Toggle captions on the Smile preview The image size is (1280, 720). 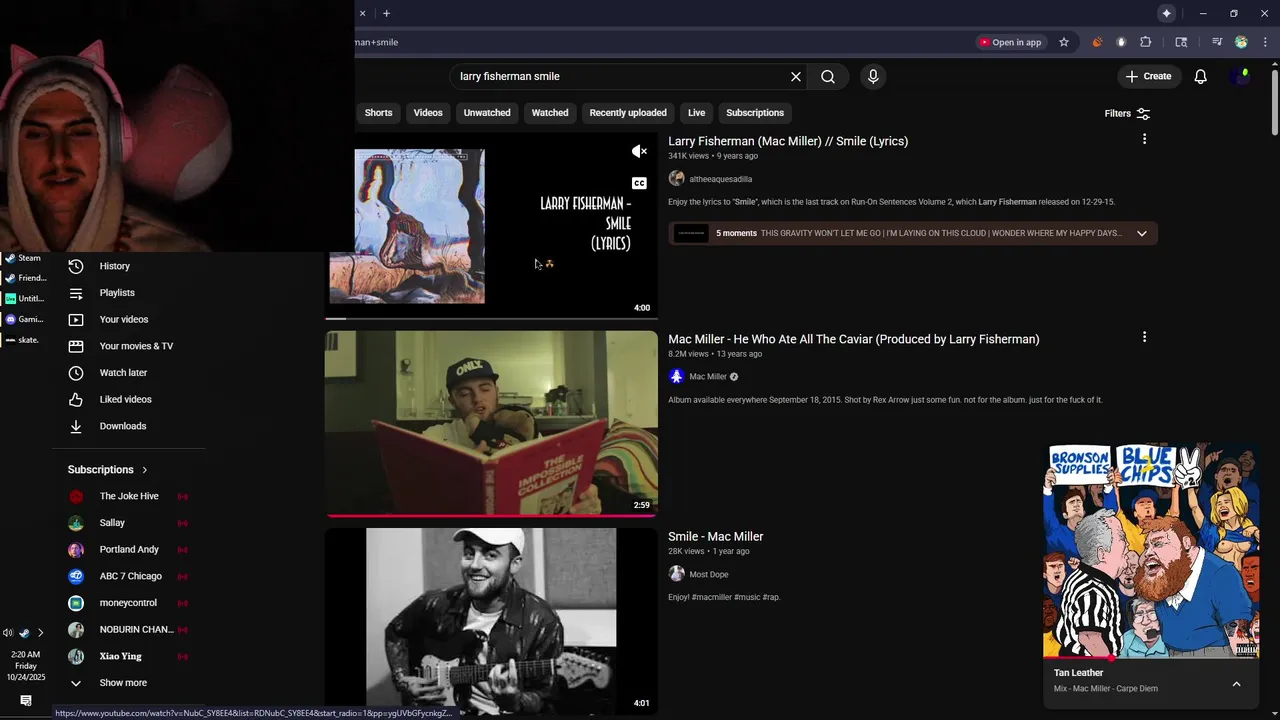(639, 183)
